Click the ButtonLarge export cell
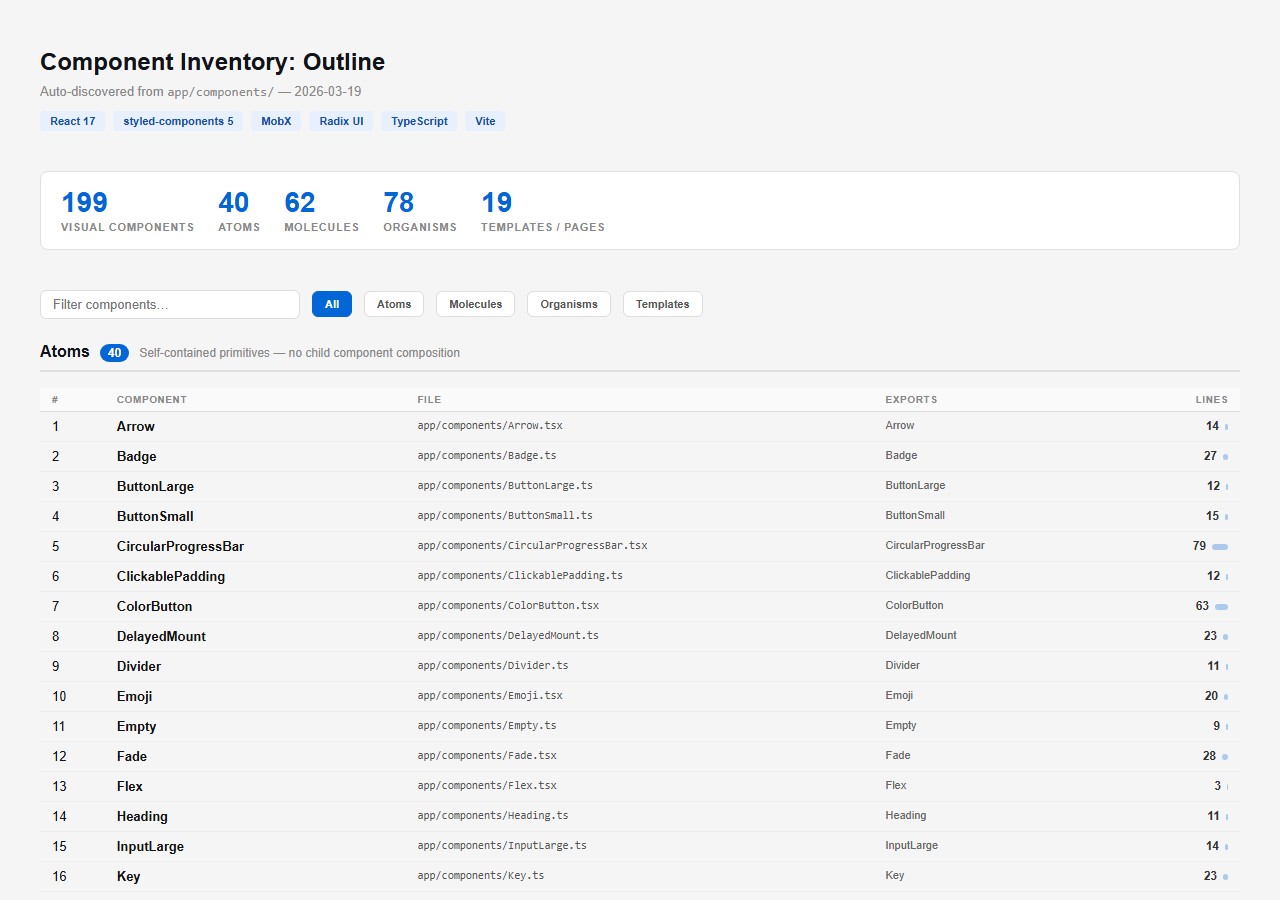Screen dimensions: 1280x900 [x=915, y=486]
